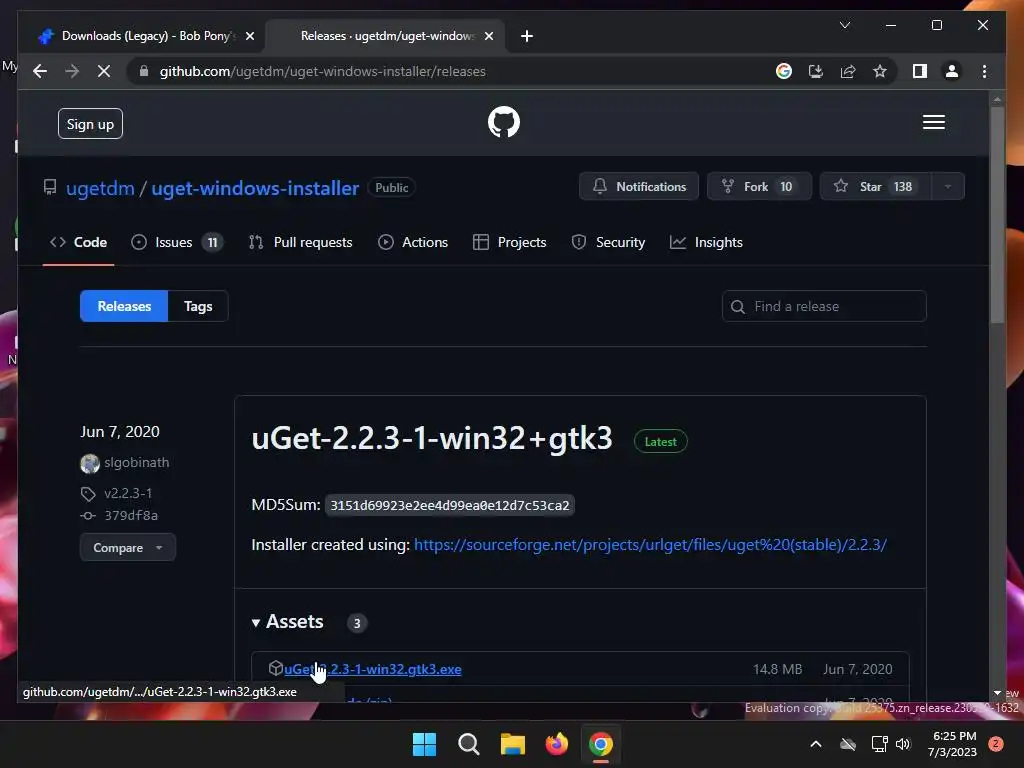The width and height of the screenshot is (1024, 768).
Task: Close the Releases ugetdm tab
Action: [488, 36]
